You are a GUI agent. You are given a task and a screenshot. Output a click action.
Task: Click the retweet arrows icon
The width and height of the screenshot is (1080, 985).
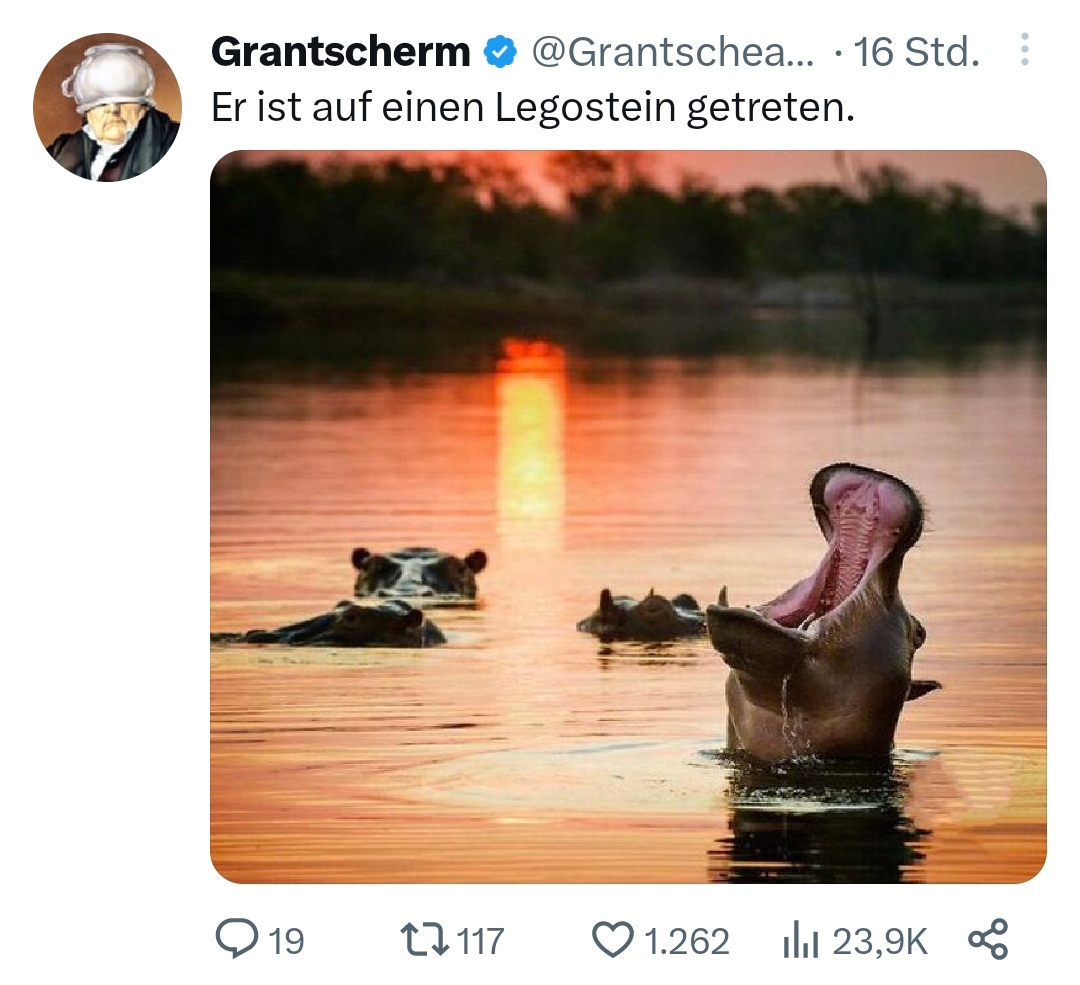[x=426, y=940]
